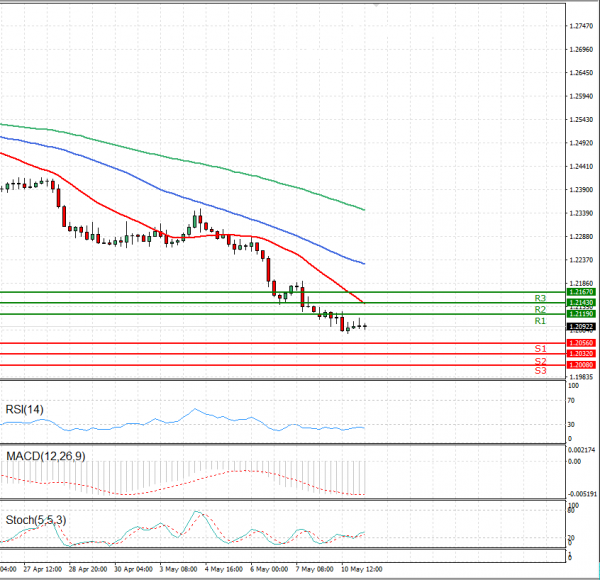The image size is (600, 580).
Task: Select the RSI scale value 70
Action: pyautogui.click(x=571, y=401)
